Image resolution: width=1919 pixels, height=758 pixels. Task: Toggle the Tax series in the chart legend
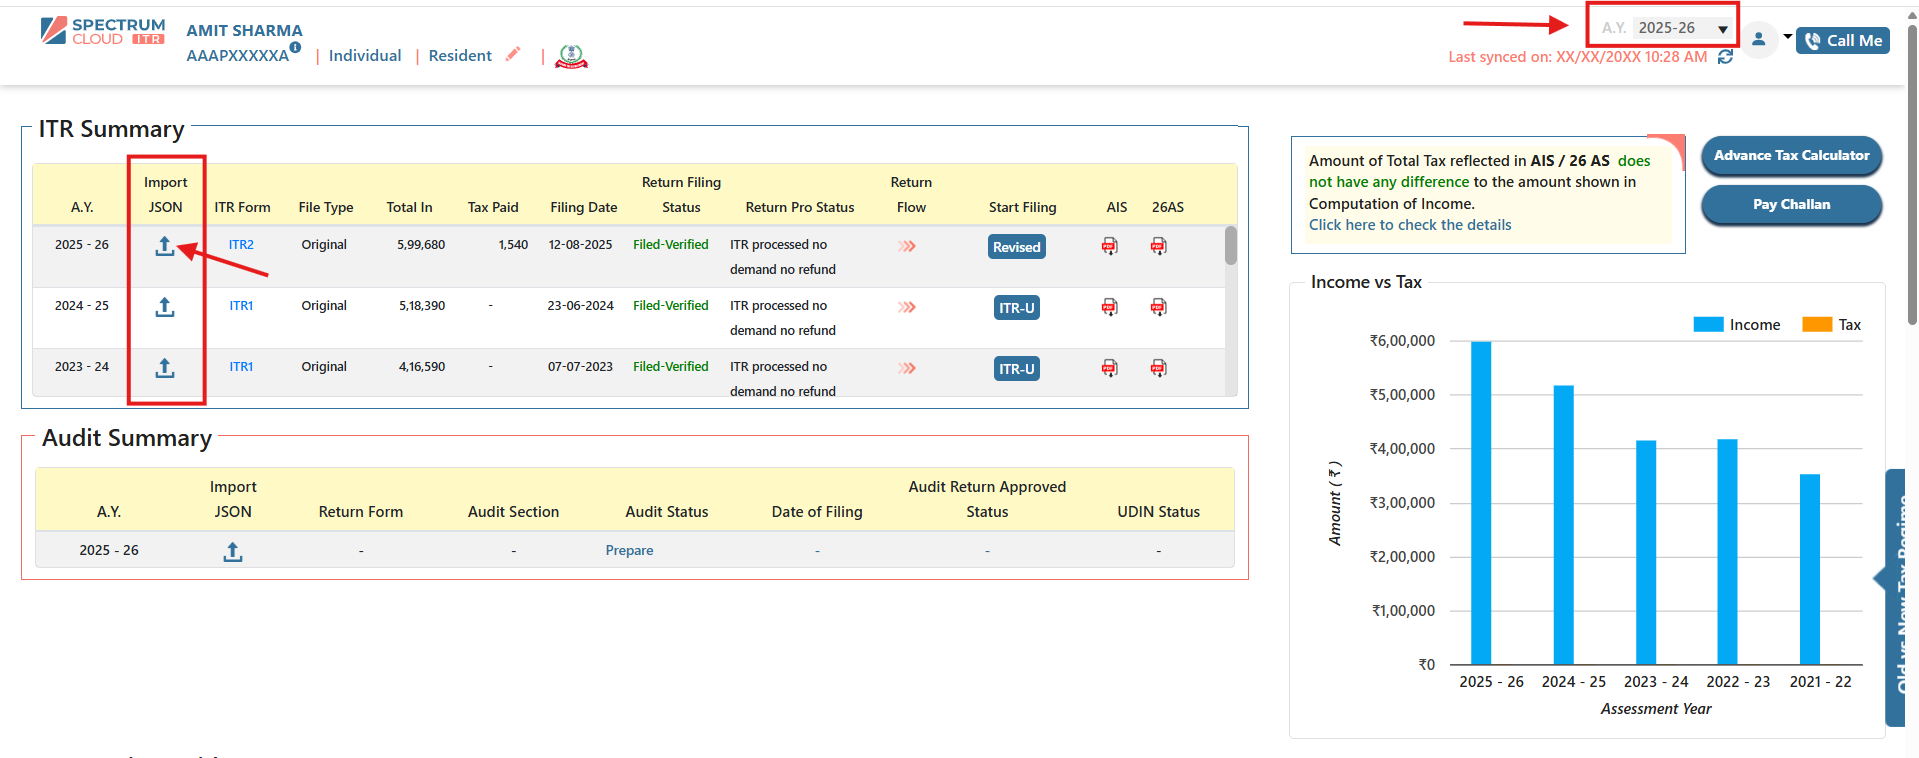tap(1831, 325)
